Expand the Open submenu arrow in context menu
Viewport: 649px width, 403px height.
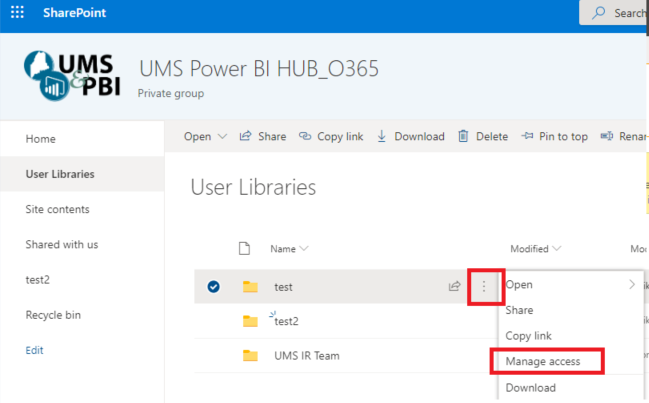pos(632,284)
